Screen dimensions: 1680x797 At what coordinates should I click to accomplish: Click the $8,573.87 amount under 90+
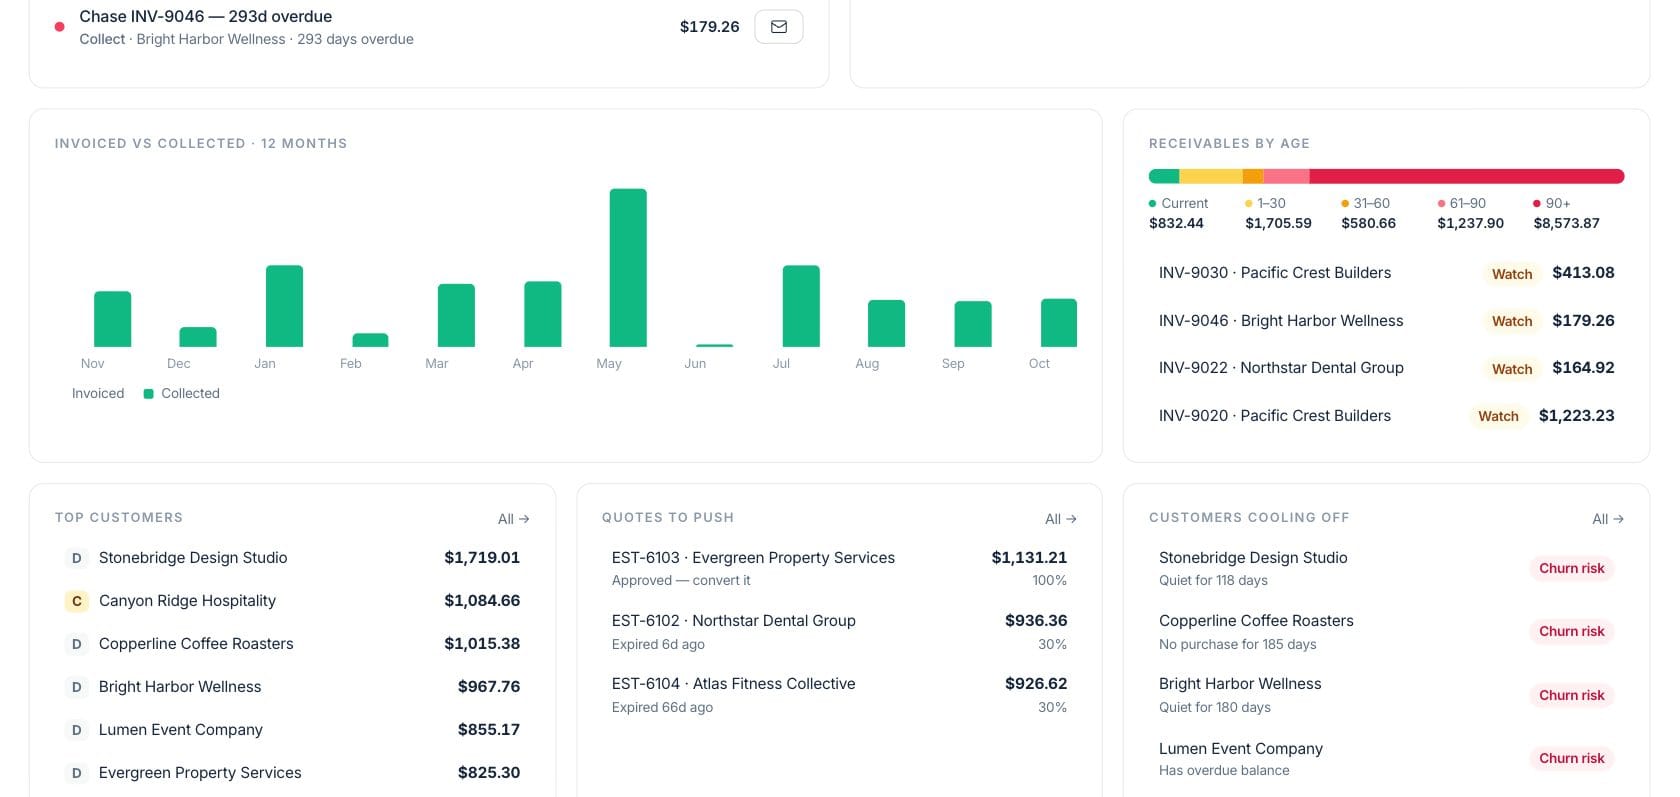[x=1566, y=223]
